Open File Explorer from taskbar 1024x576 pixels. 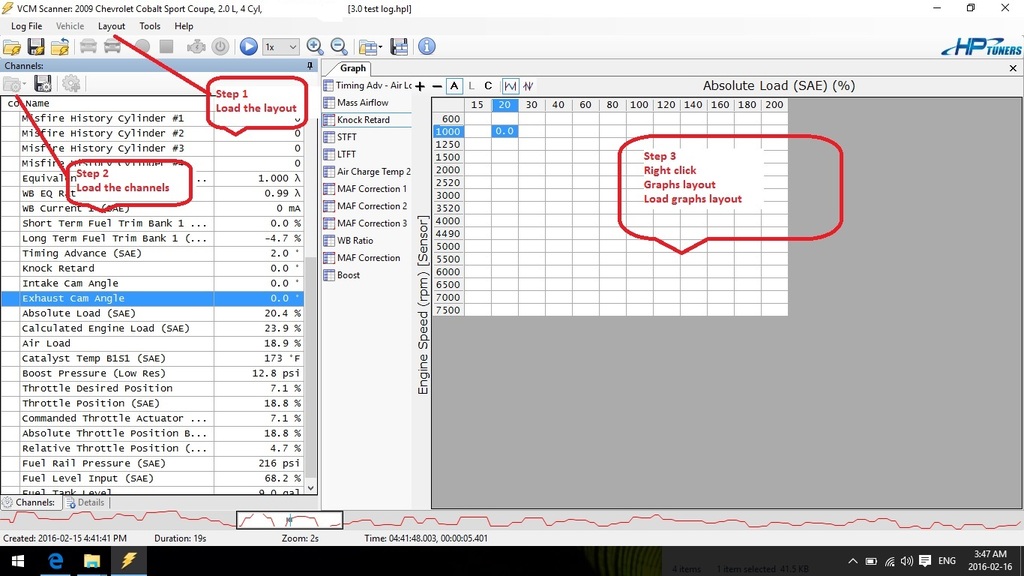click(91, 561)
